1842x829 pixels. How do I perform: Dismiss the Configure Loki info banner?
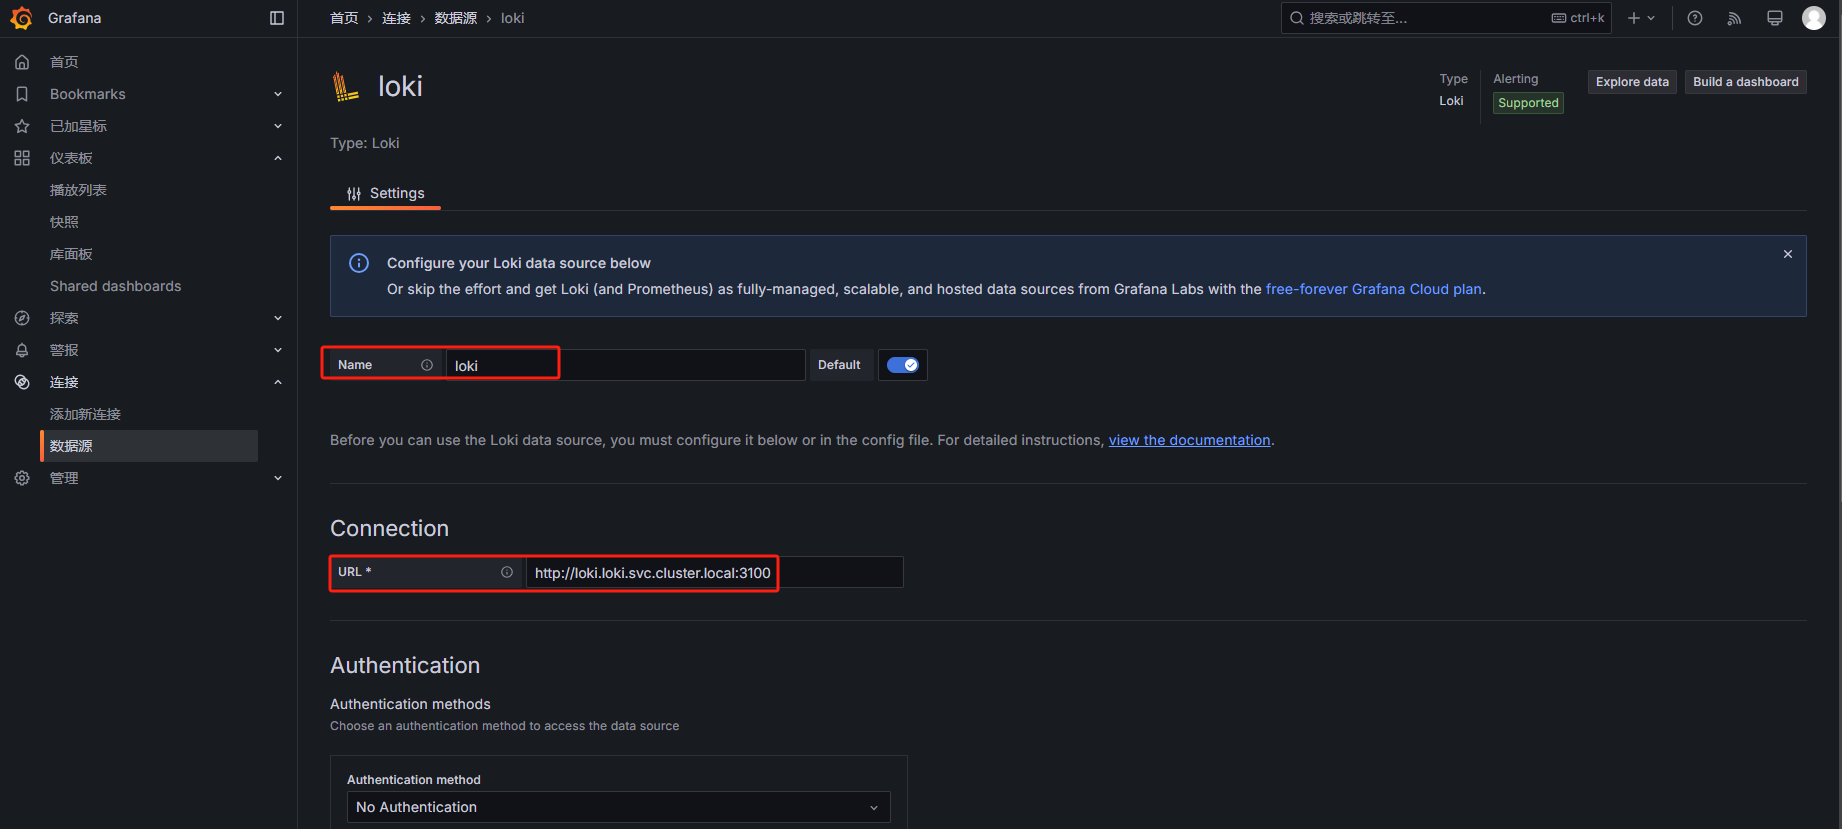(1788, 254)
